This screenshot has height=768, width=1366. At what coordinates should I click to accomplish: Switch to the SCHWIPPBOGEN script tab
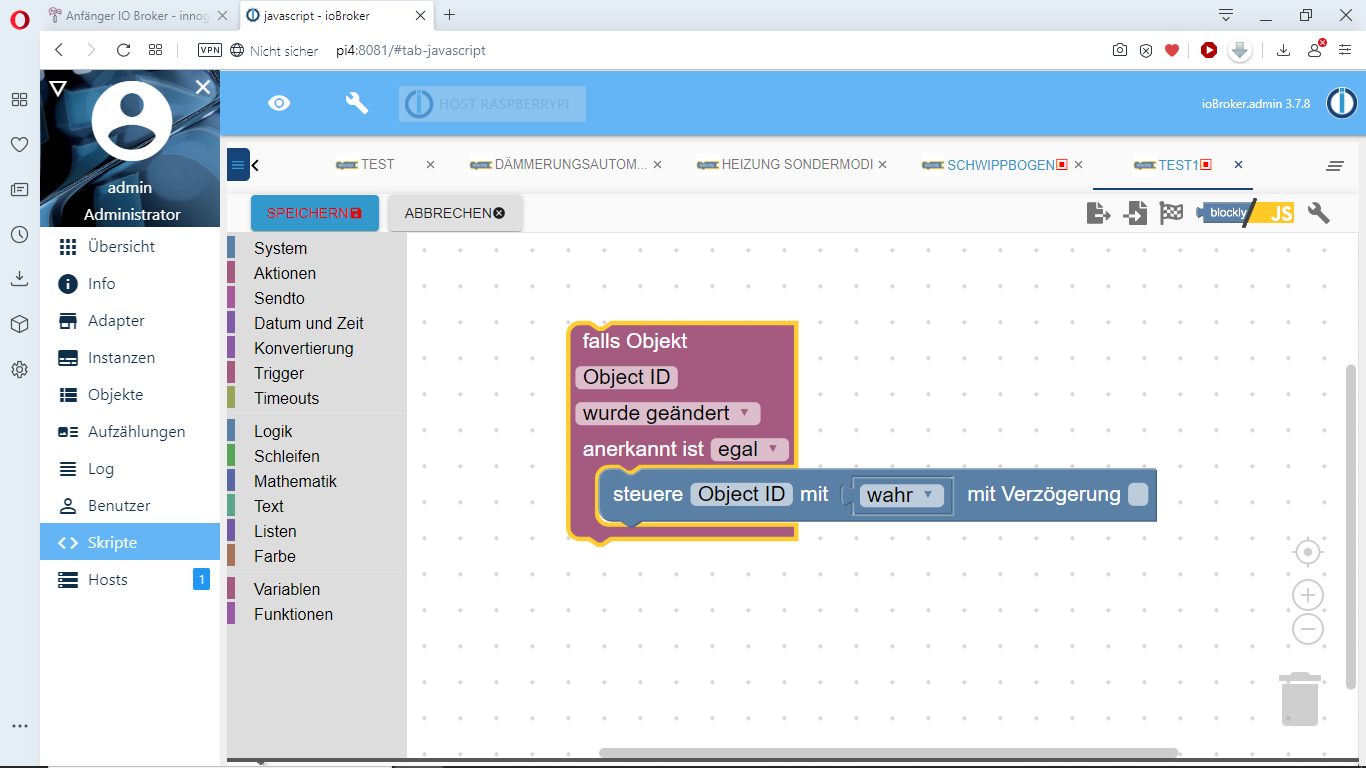coord(1000,165)
